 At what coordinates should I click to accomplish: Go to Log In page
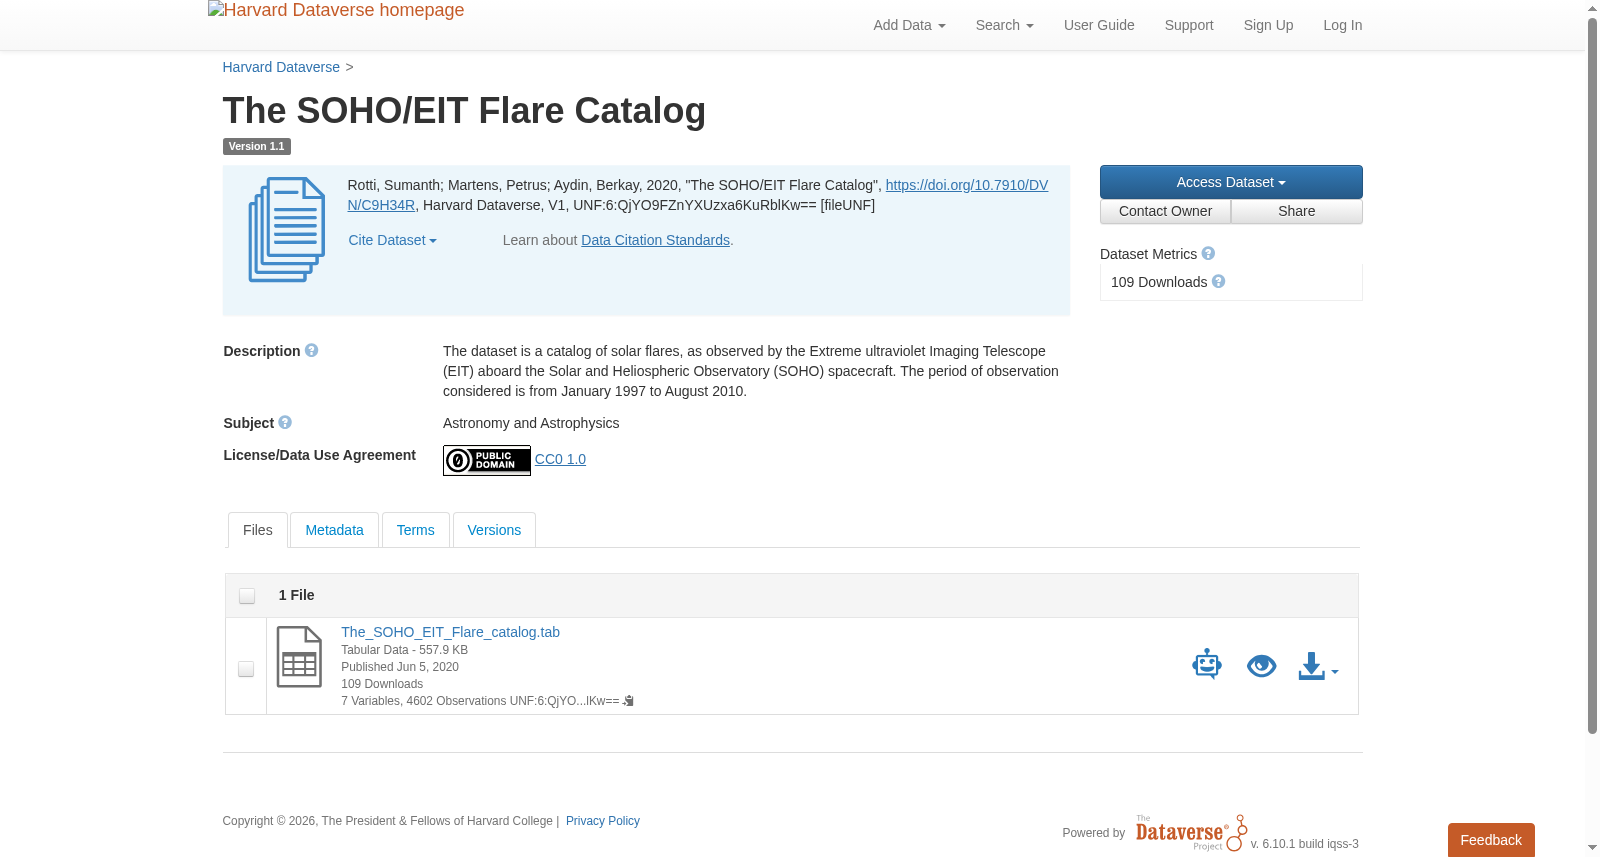tap(1343, 25)
